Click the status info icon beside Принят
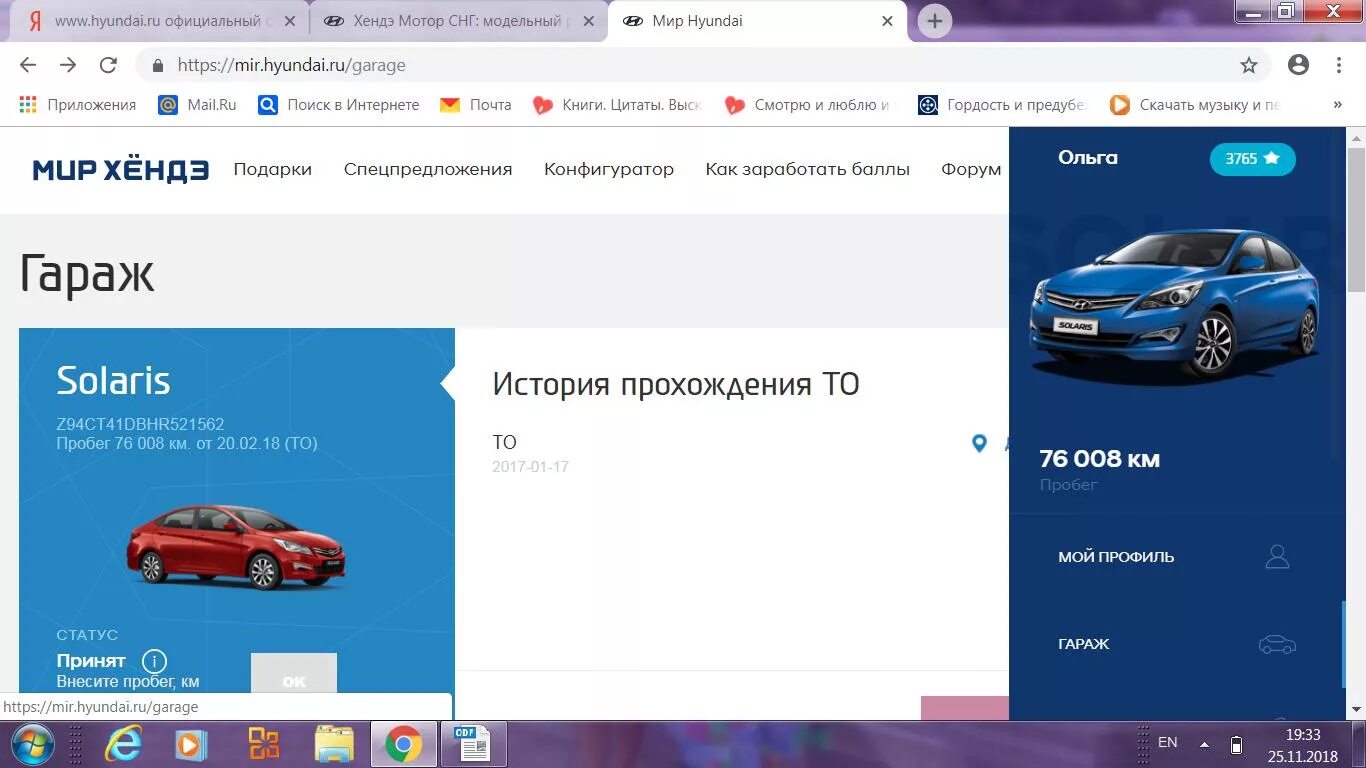 pyautogui.click(x=154, y=661)
